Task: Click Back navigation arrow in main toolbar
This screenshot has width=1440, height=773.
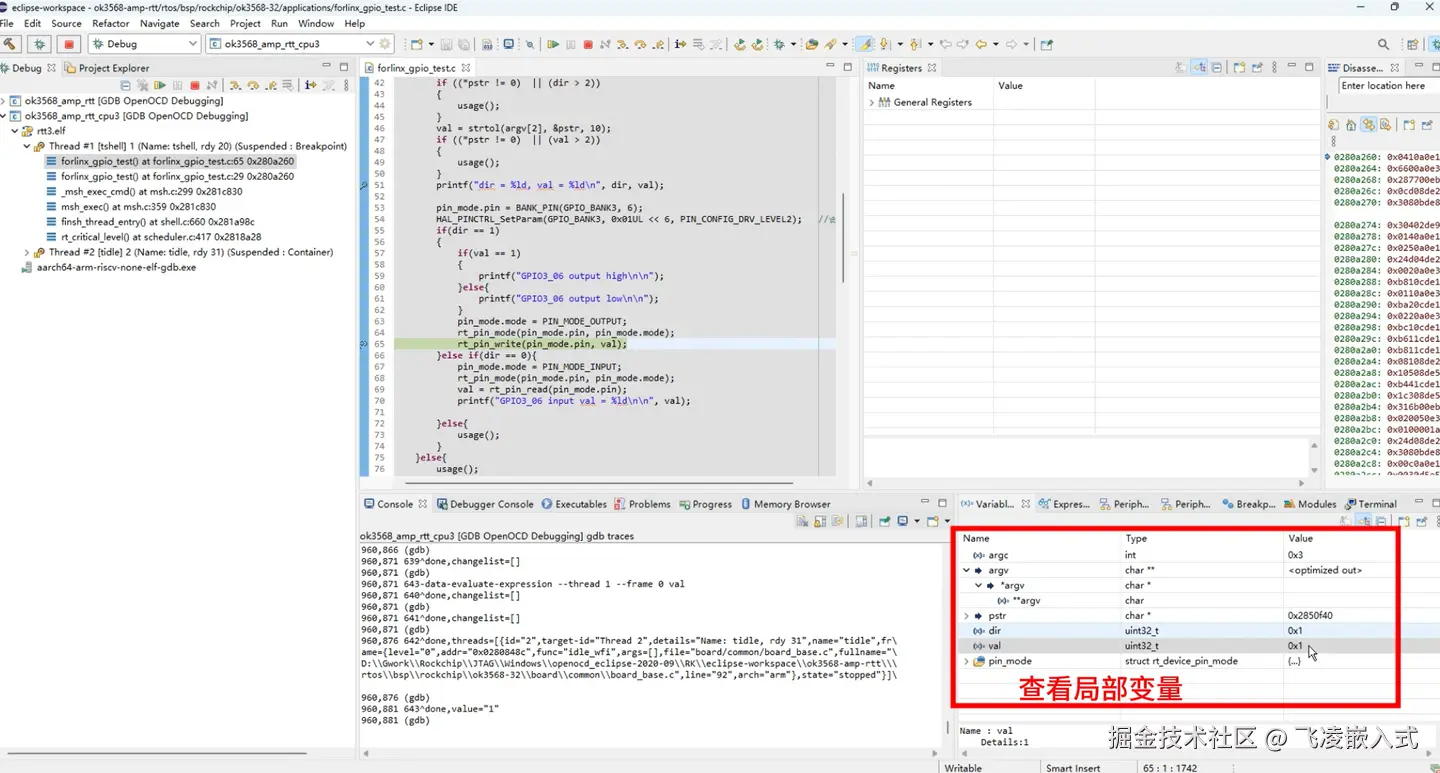Action: [x=981, y=44]
